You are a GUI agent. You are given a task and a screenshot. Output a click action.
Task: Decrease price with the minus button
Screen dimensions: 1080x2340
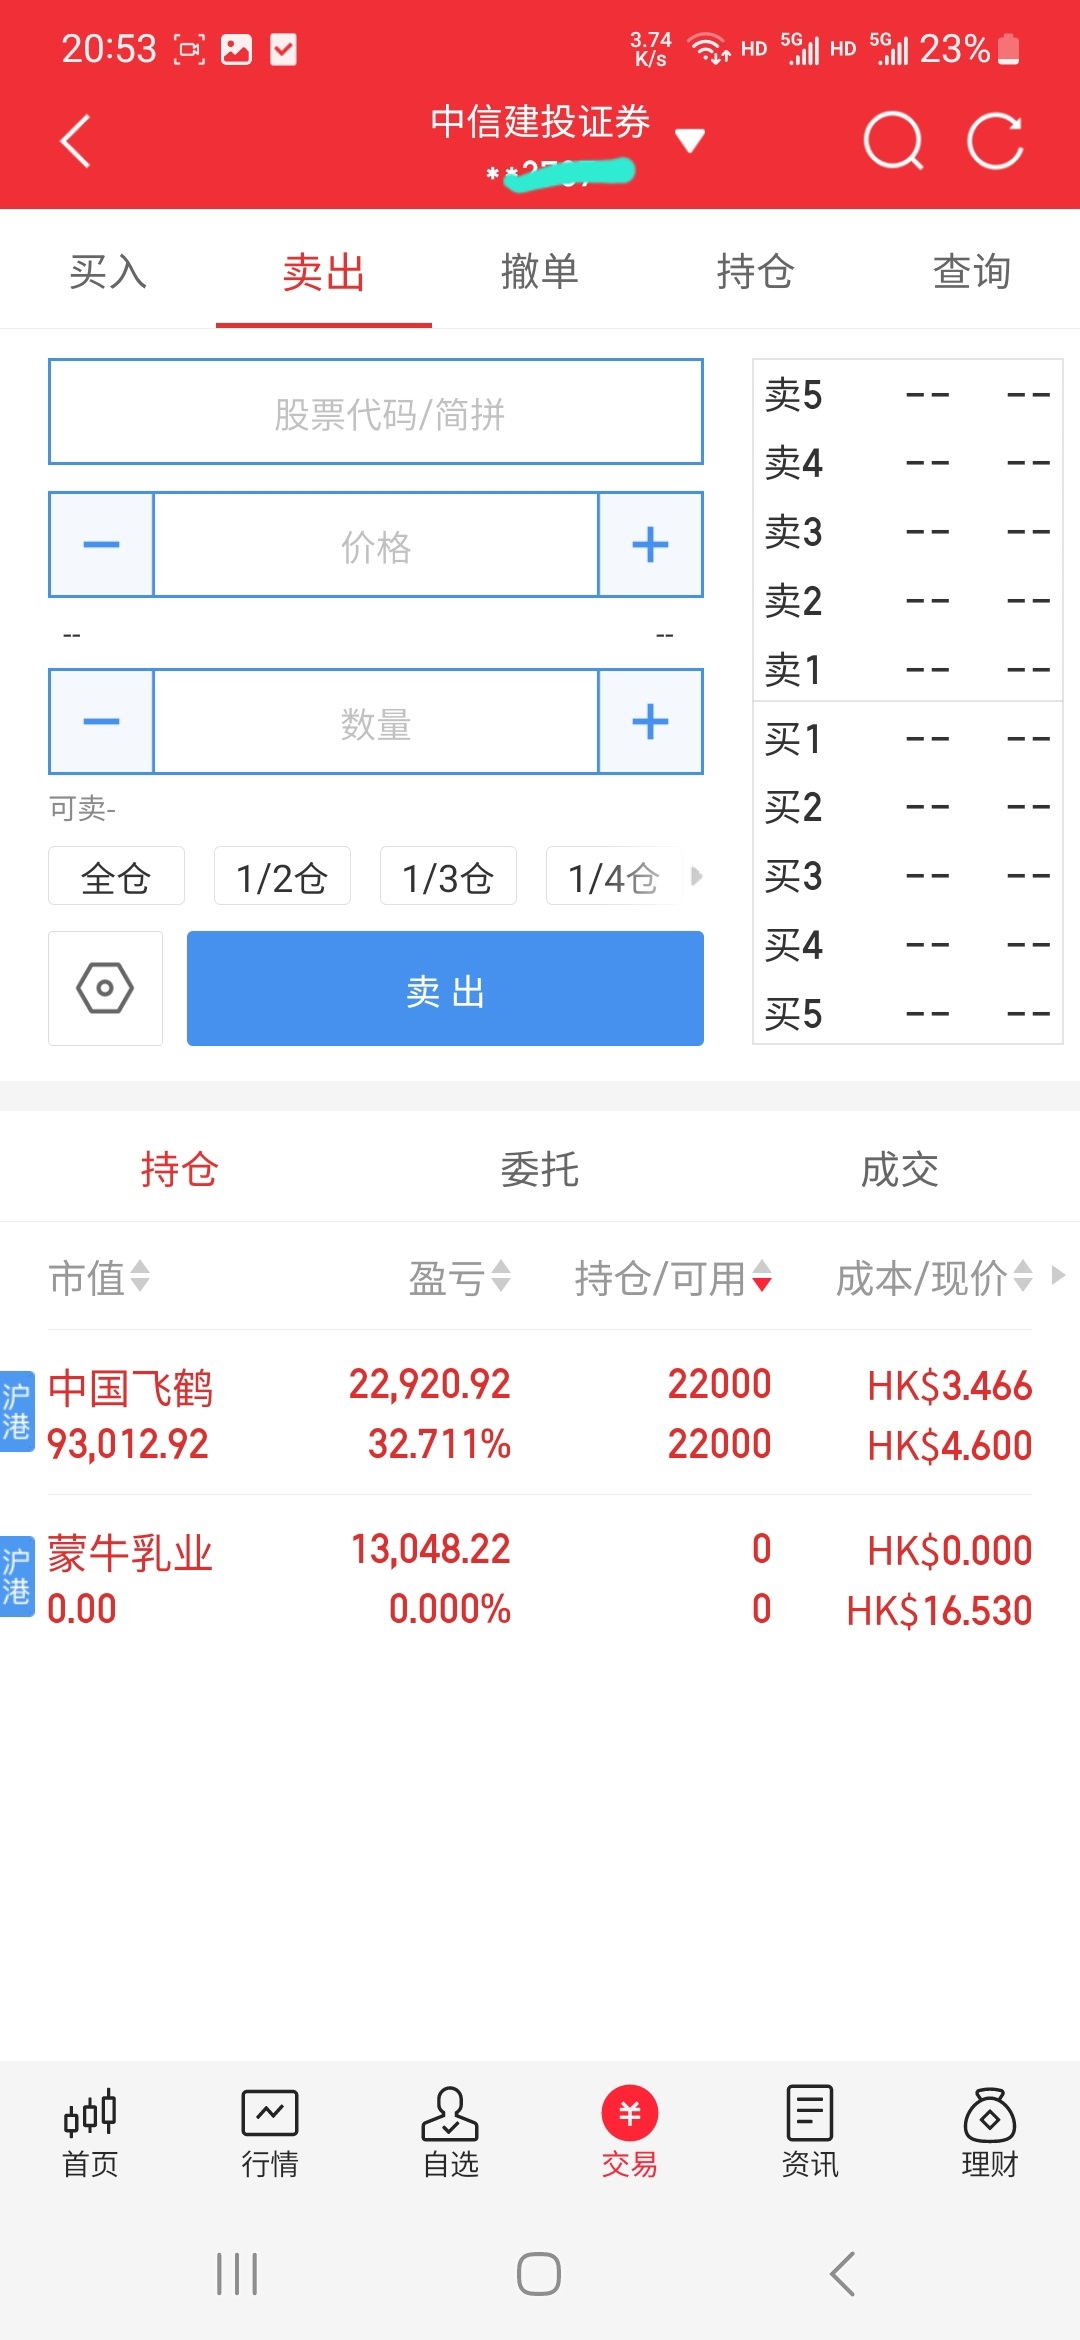tap(101, 544)
